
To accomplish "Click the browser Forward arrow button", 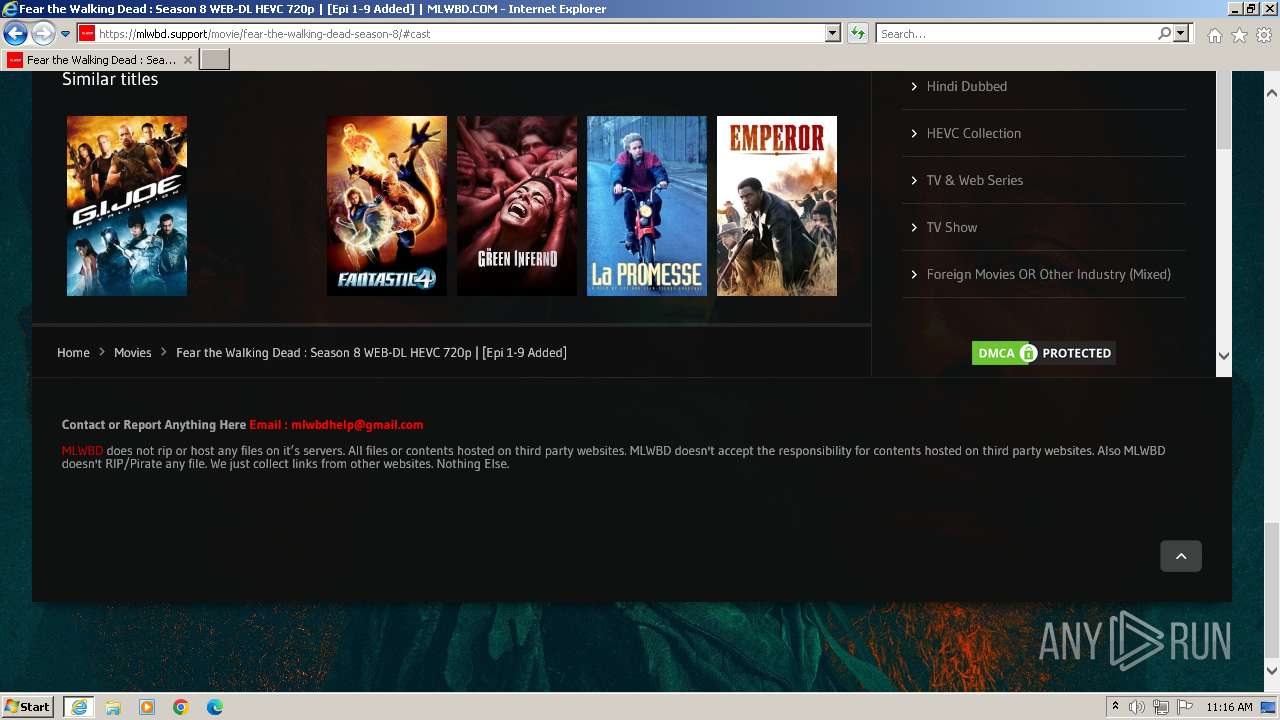I will (x=42, y=34).
